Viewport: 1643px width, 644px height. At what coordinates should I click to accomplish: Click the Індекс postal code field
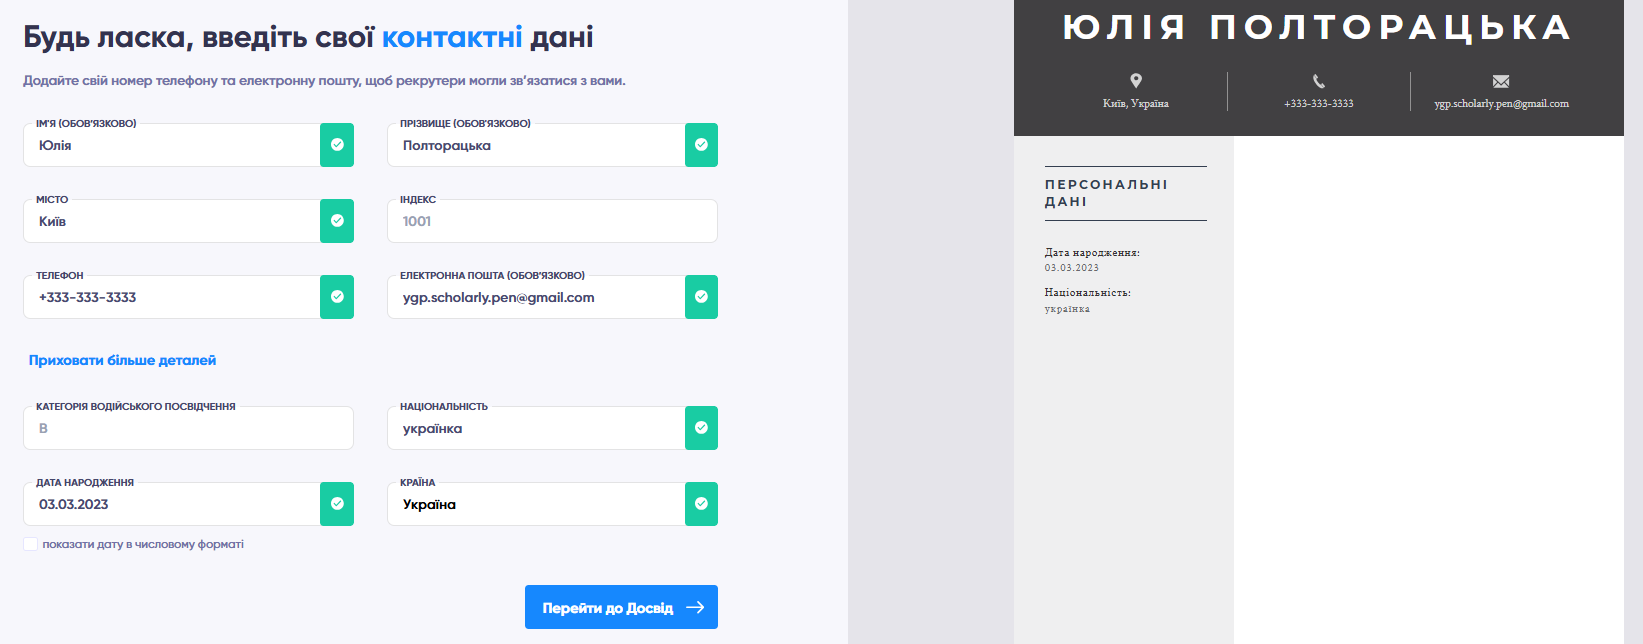click(x=551, y=221)
